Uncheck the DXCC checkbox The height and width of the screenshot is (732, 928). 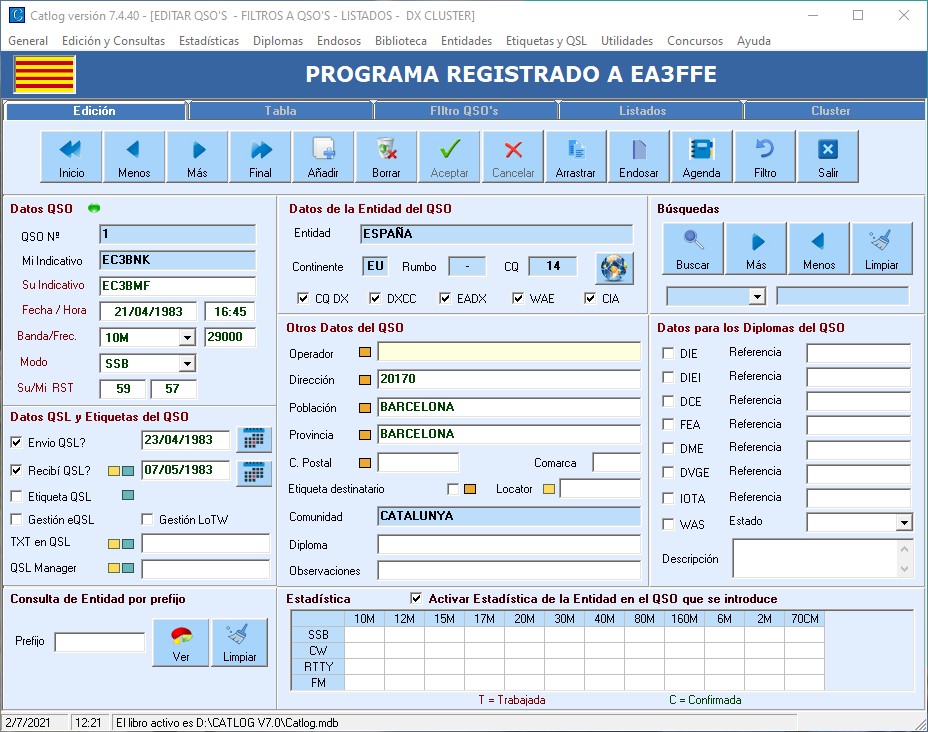coord(375,298)
